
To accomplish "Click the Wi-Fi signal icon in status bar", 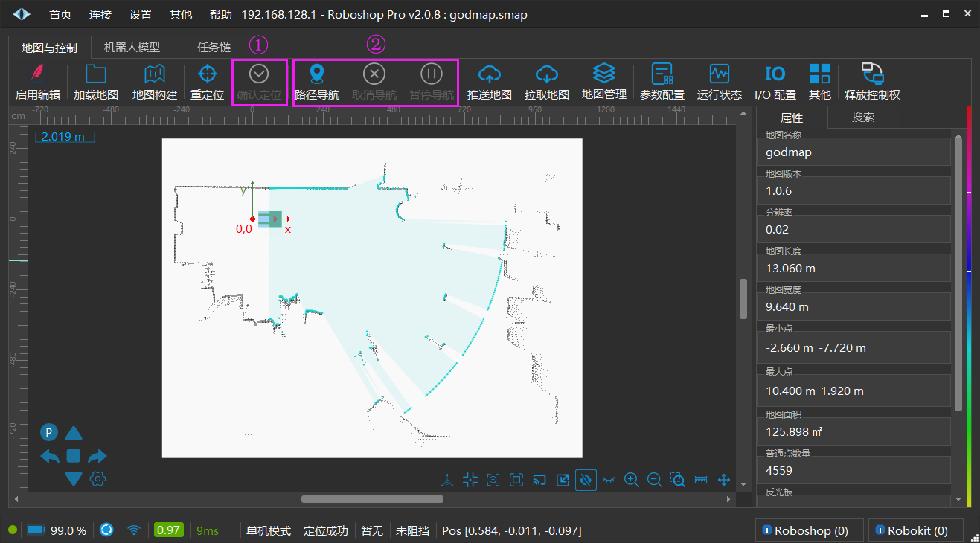I will 134,530.
